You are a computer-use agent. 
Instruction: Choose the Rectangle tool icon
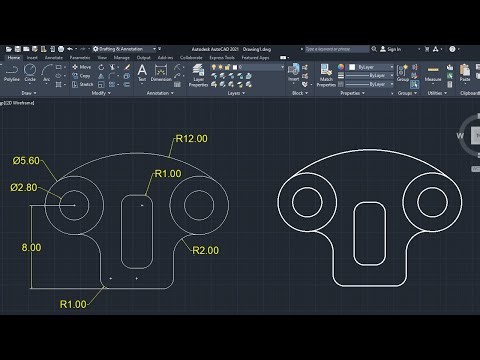(58, 68)
